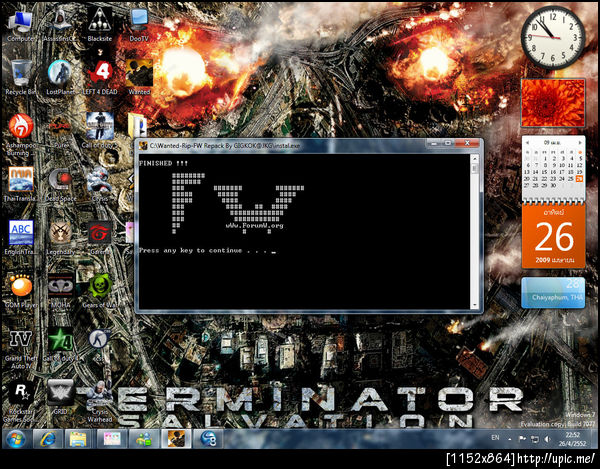This screenshot has height=469, width=600.
Task: Click console window scroll up arrow
Action: pos(474,158)
